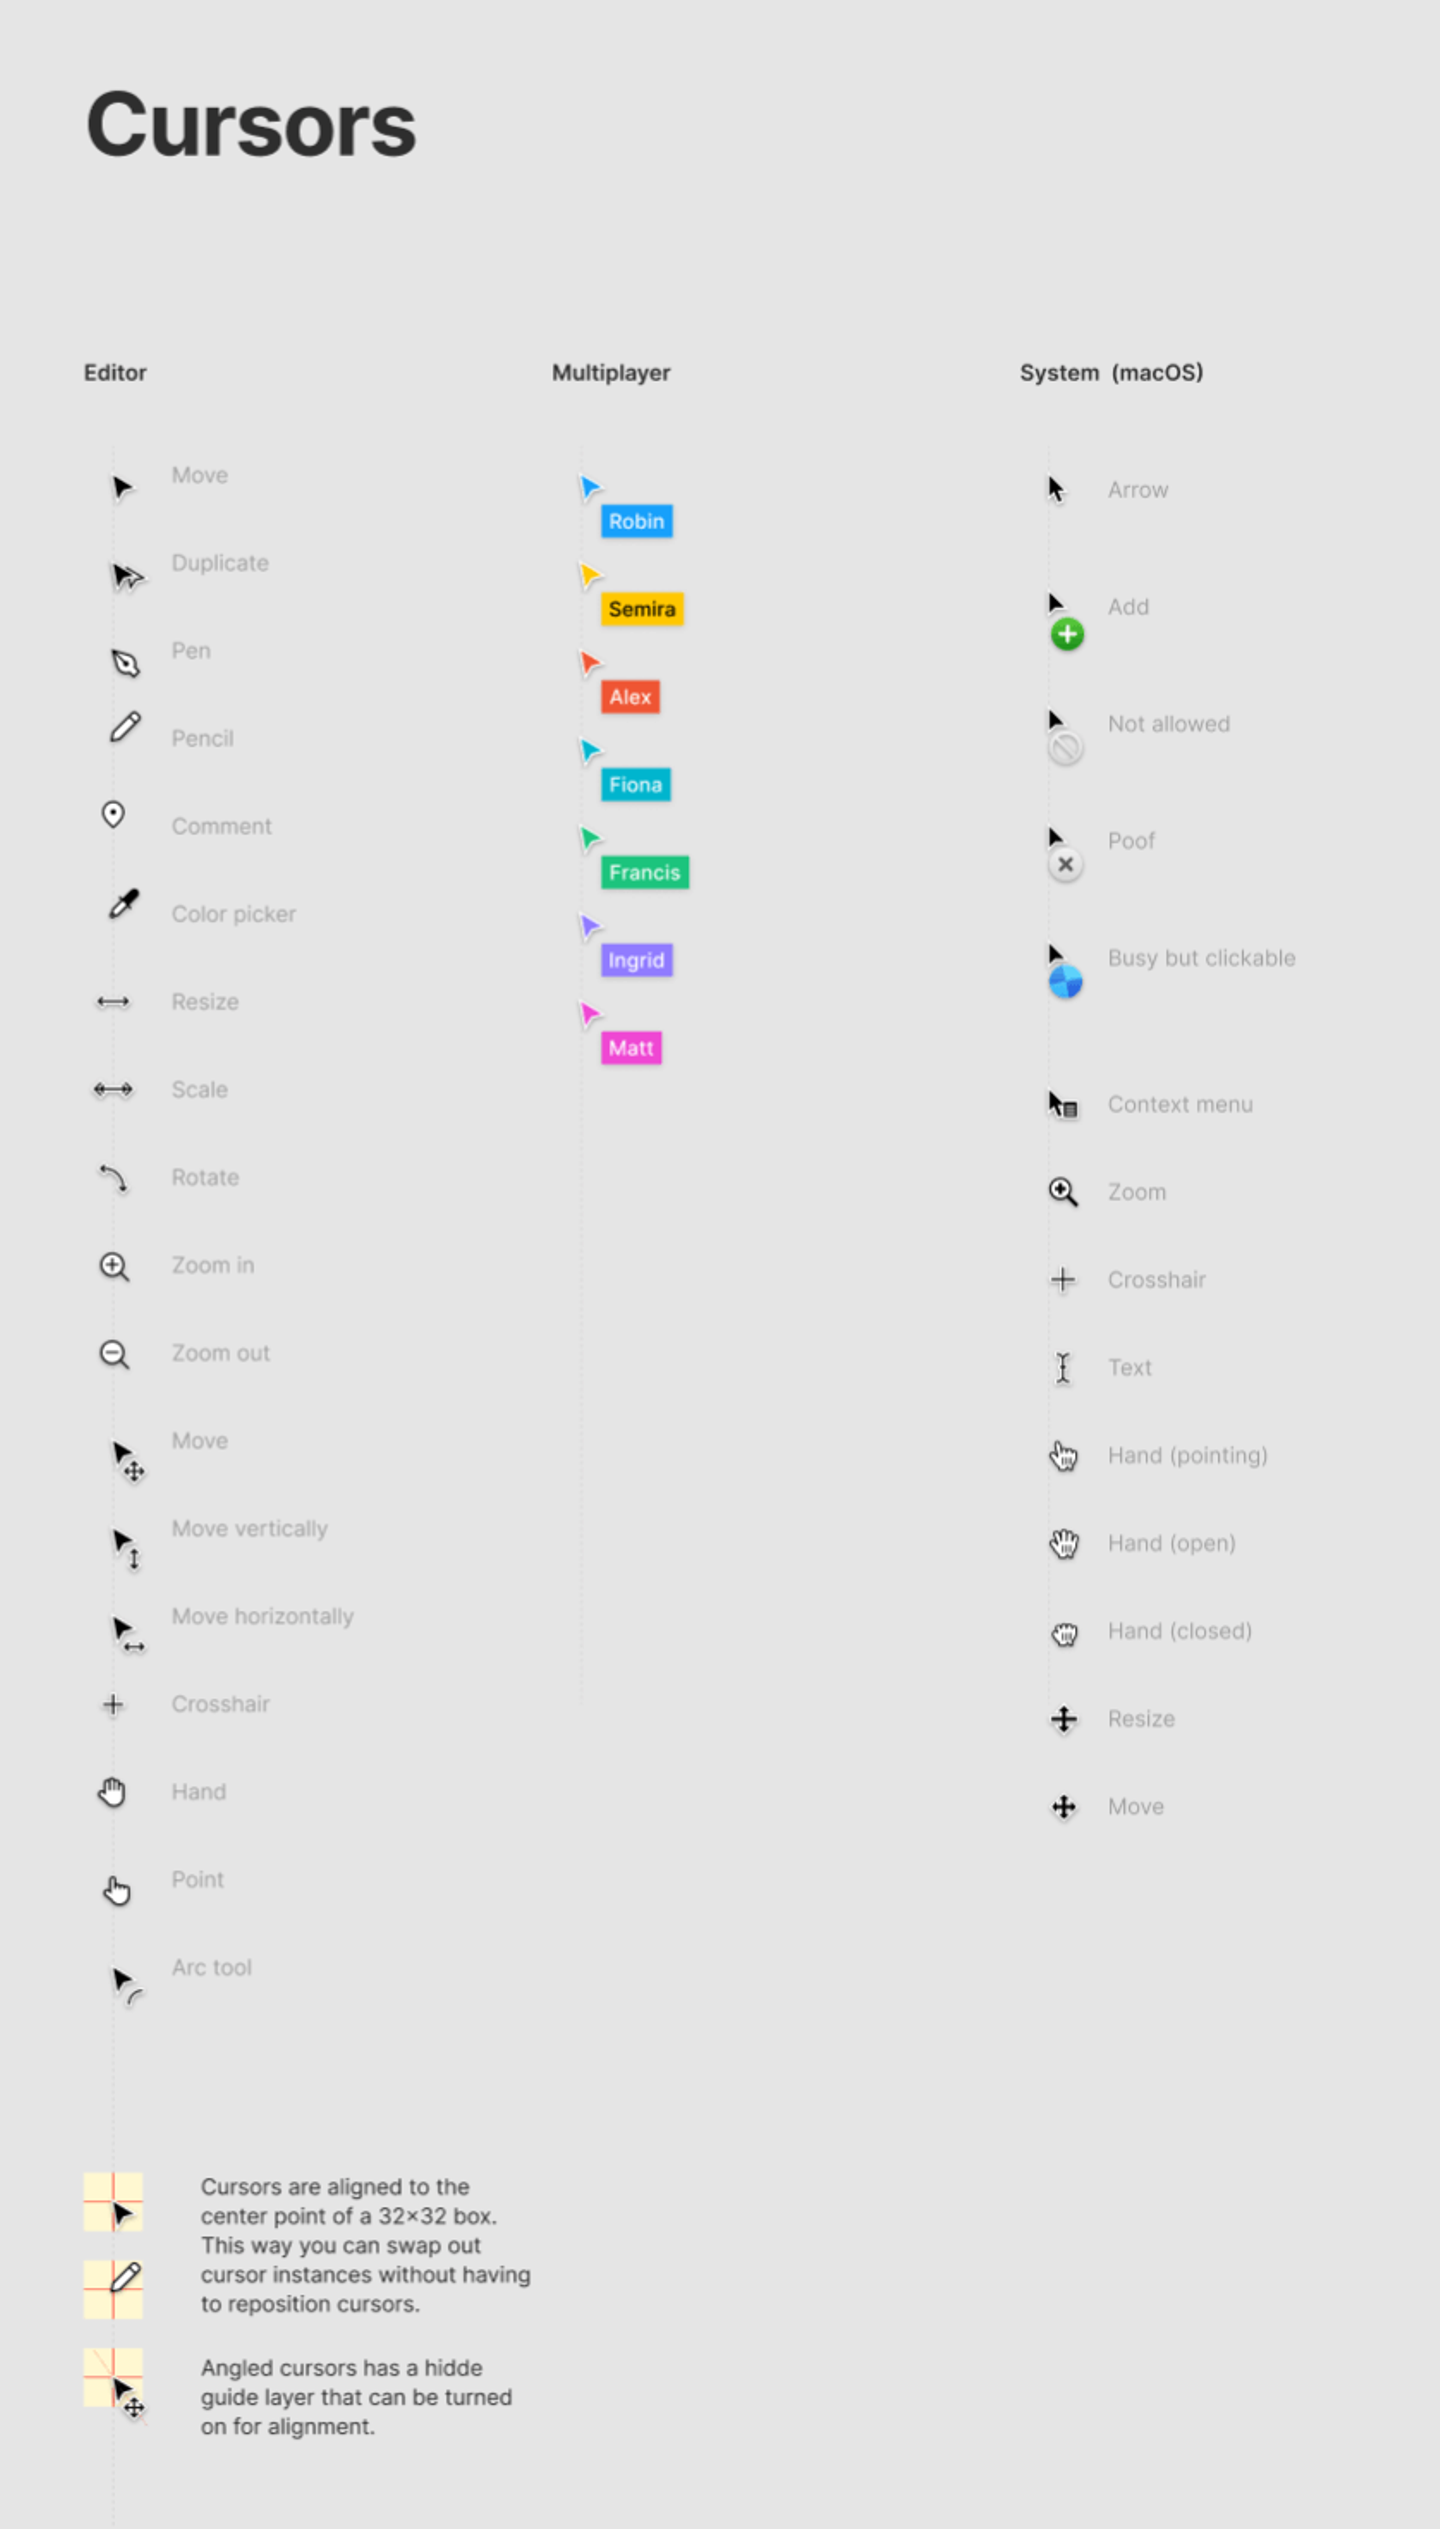Click the green Francis name tag

pos(645,872)
